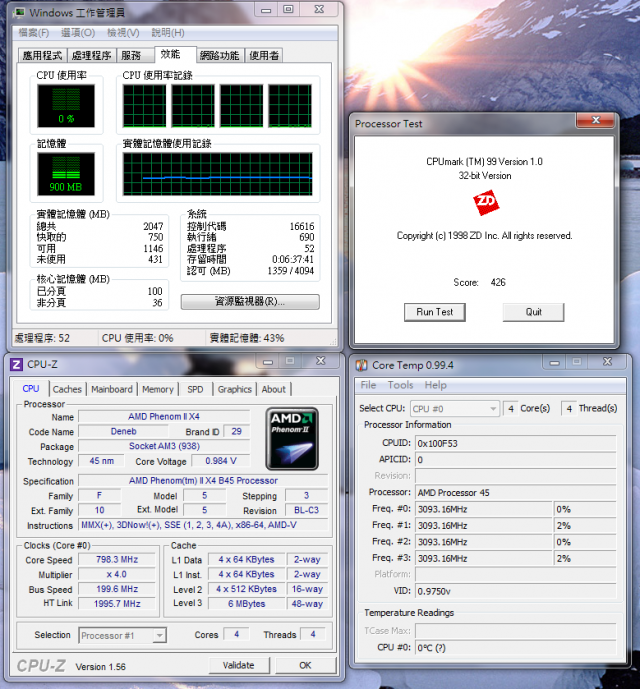Image resolution: width=640 pixels, height=690 pixels.
Task: Click the Core Voltage value 0.984 V
Action: click(221, 461)
